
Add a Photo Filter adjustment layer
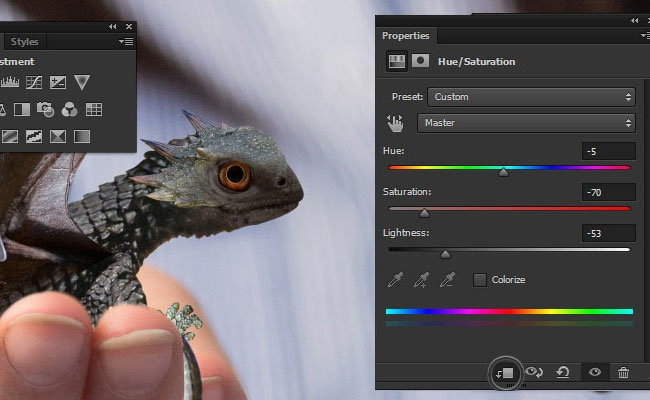[x=45, y=109]
